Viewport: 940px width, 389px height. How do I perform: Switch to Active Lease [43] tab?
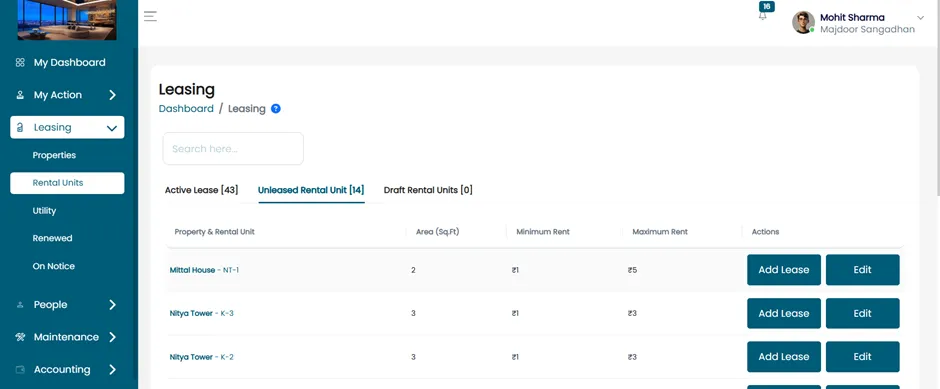pos(201,190)
